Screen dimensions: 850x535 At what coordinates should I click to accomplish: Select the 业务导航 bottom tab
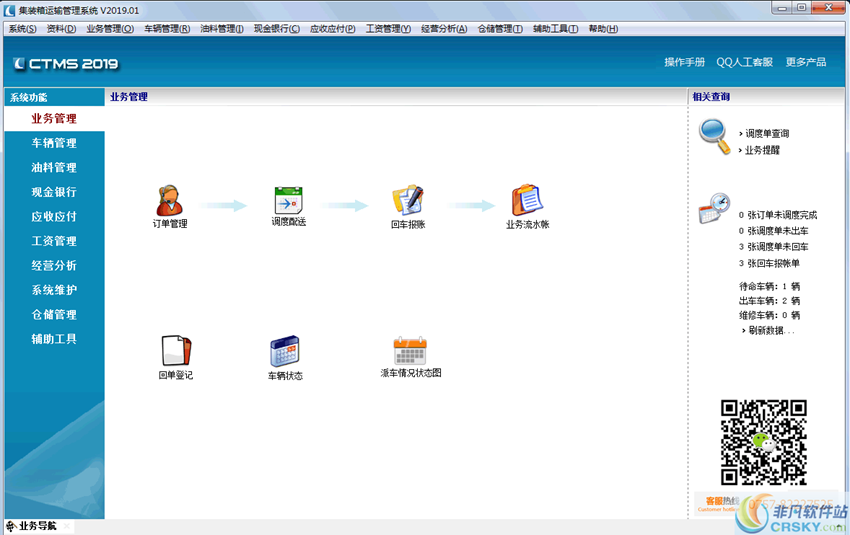coord(38,526)
